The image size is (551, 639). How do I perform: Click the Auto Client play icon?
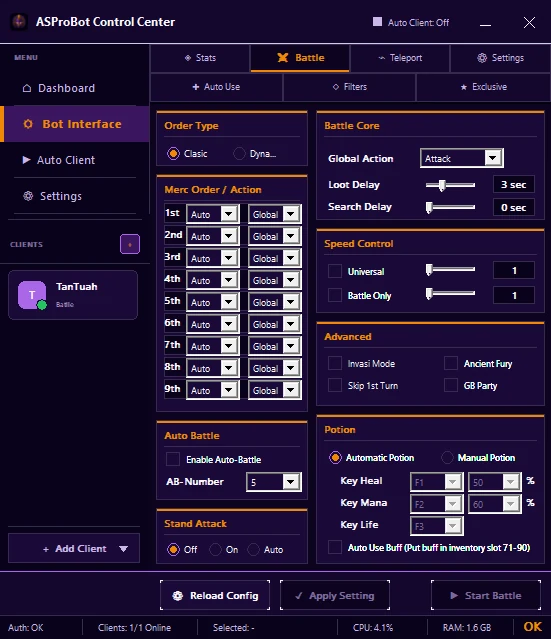26,160
